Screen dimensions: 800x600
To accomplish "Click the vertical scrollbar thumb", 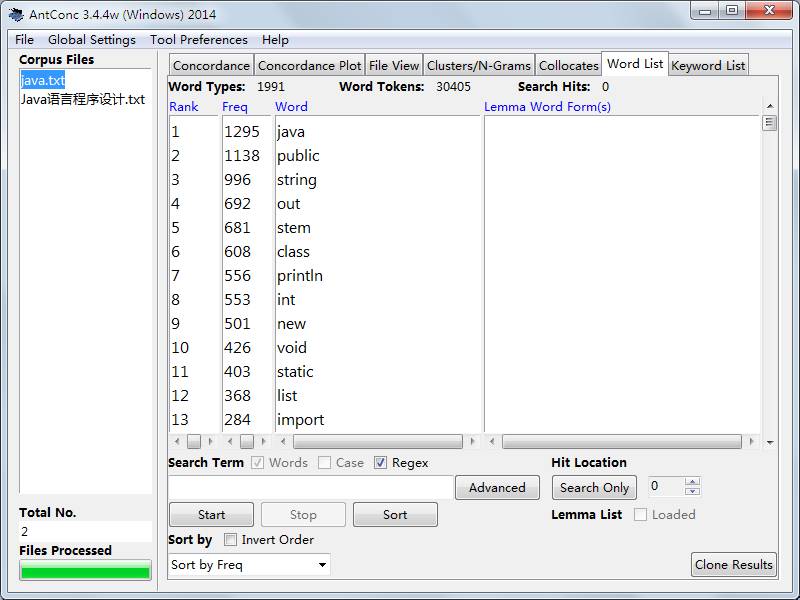I will tap(769, 123).
